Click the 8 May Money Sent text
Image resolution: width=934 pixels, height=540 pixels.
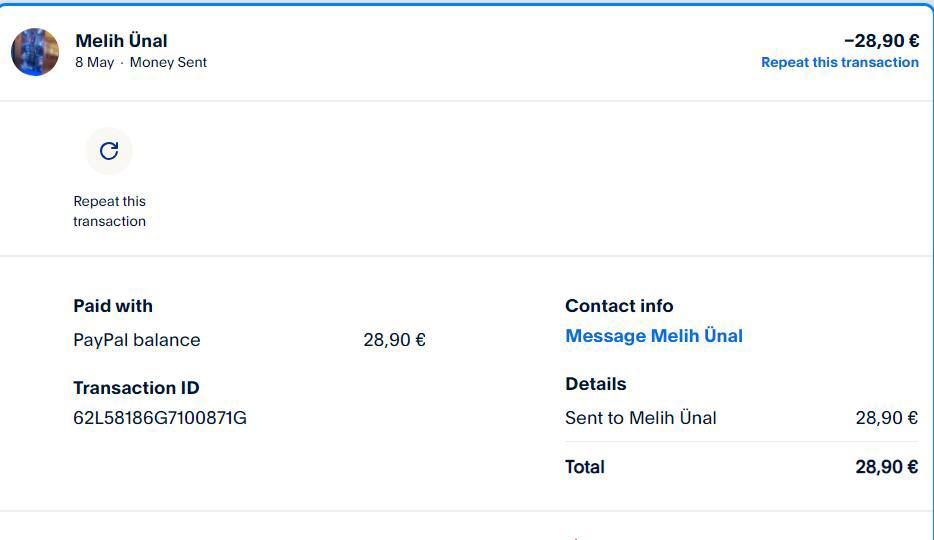pyautogui.click(x=141, y=62)
